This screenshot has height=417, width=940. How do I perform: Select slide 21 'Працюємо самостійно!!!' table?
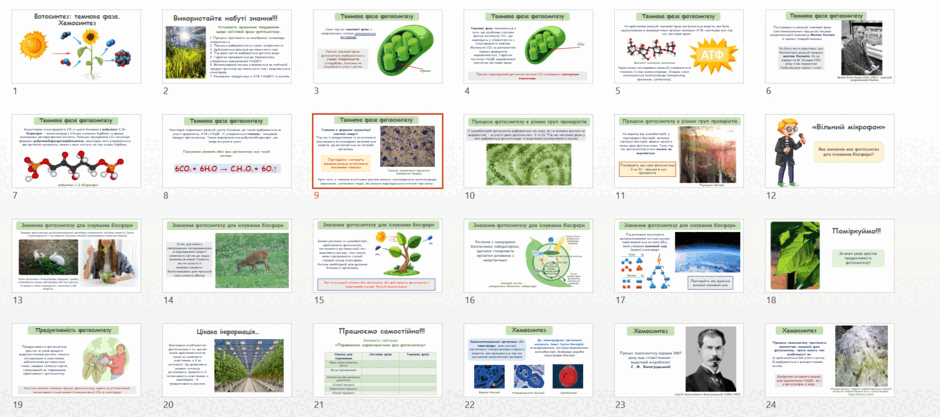point(378,360)
